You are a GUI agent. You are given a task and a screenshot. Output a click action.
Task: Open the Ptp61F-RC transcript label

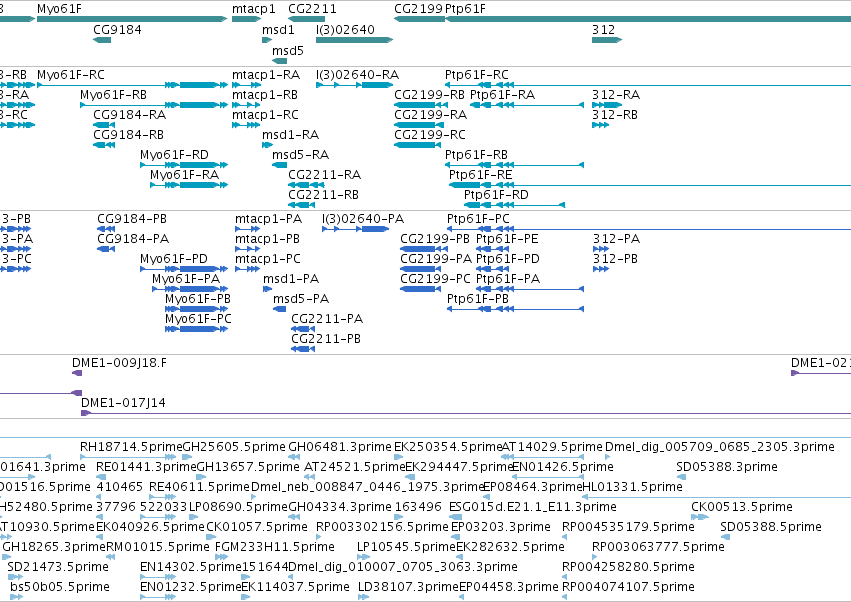tap(477, 74)
